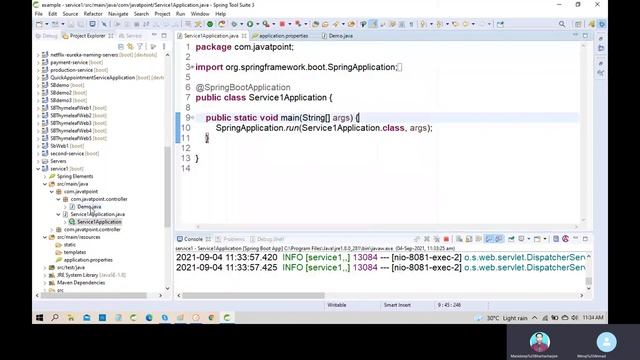The height and width of the screenshot is (360, 640).
Task: Open the File menu
Action: 39,14
